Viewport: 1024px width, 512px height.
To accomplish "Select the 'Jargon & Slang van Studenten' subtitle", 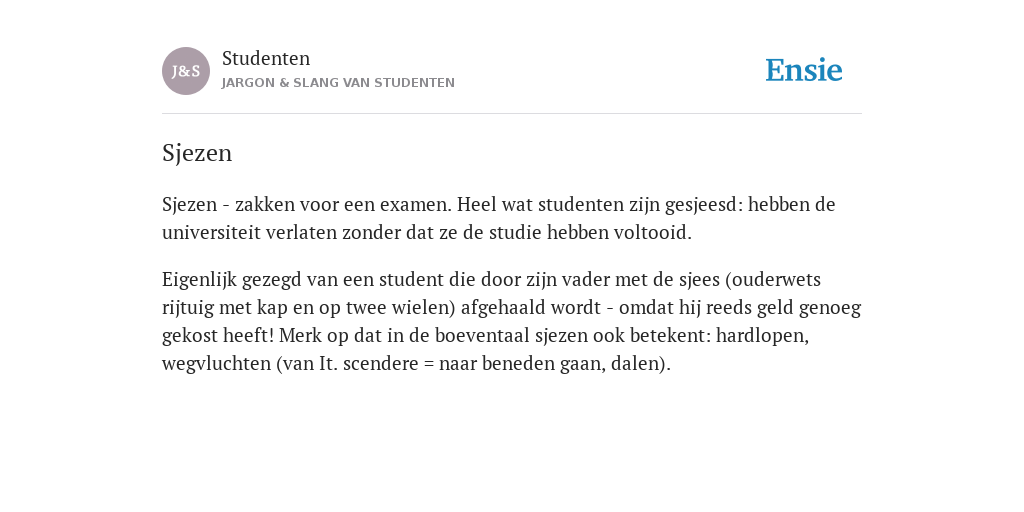I will [x=338, y=83].
